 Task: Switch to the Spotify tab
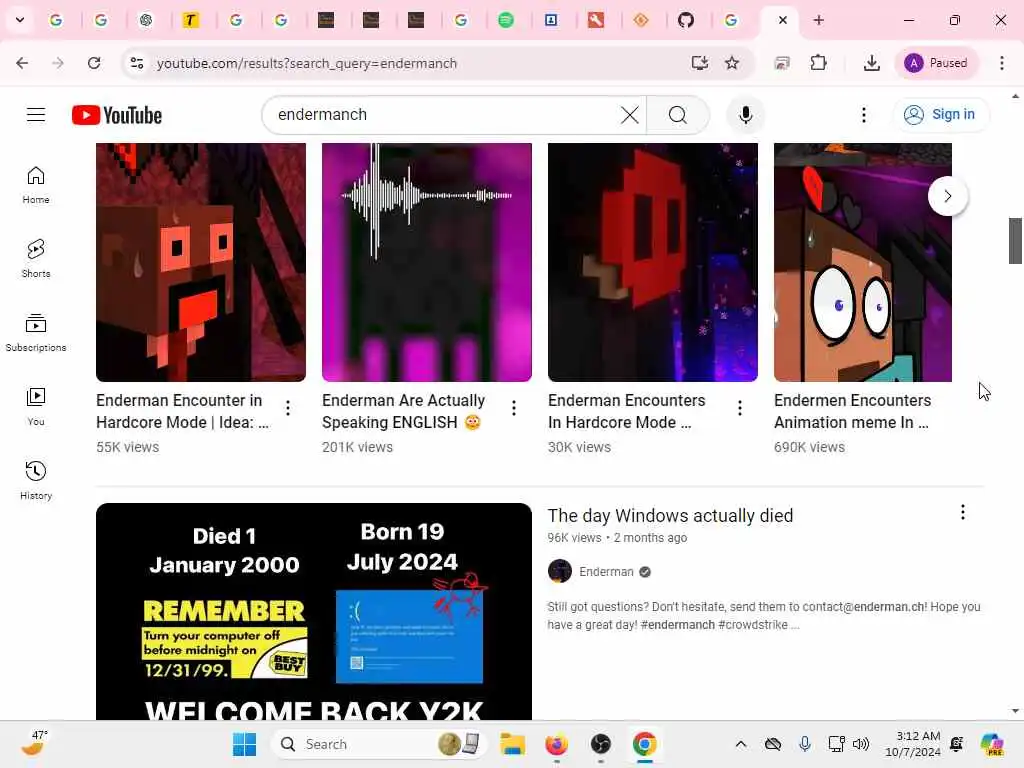506,20
